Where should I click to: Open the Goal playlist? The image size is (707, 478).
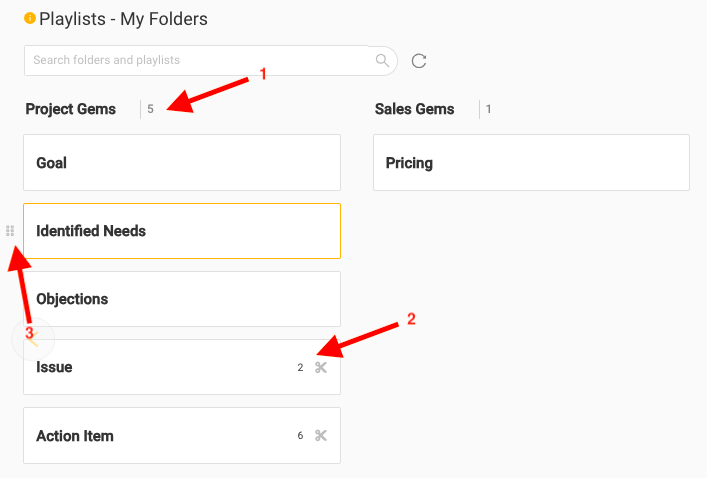point(181,162)
